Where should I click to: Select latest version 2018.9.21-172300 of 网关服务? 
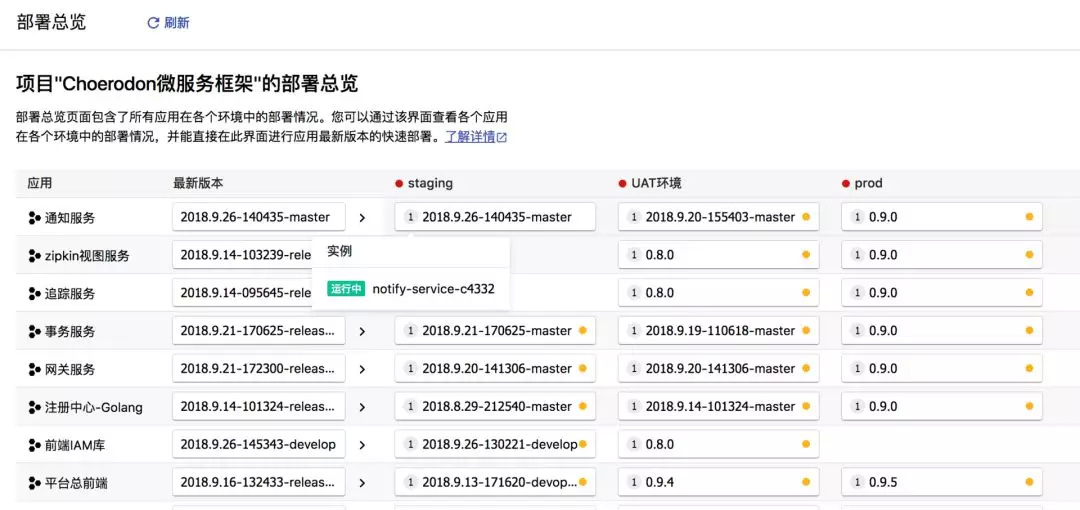pos(258,368)
